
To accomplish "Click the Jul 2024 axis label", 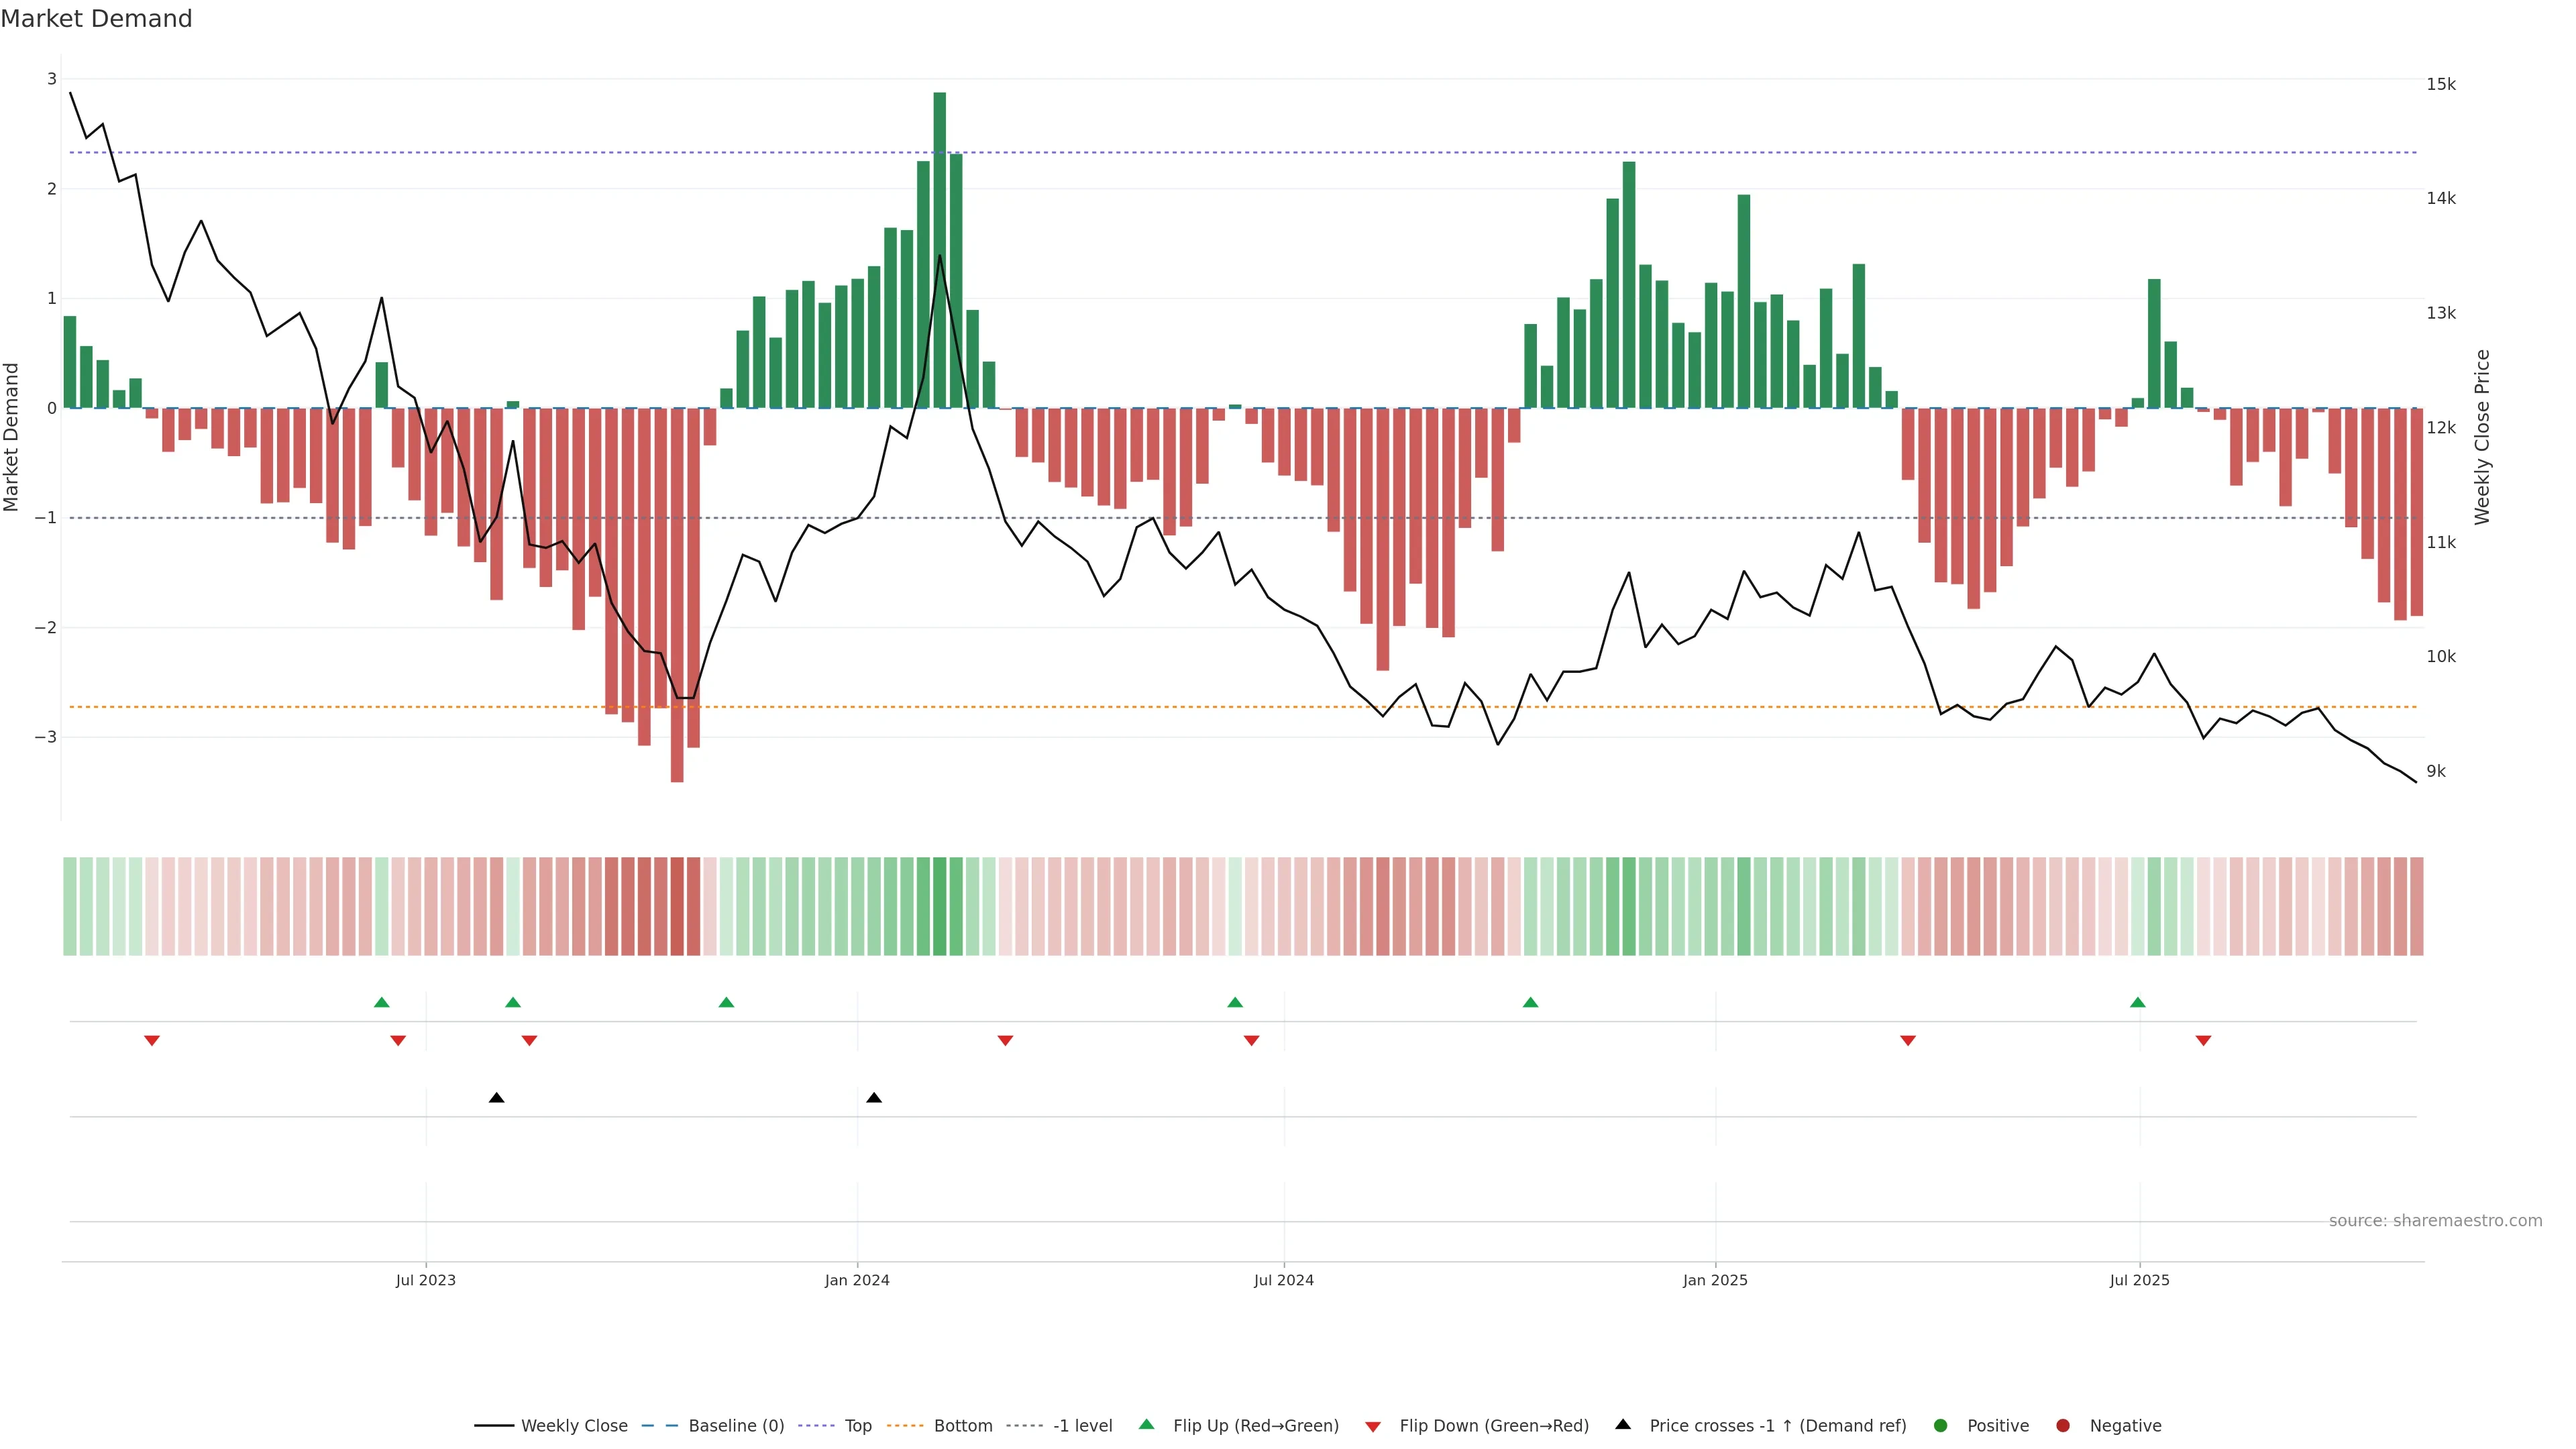I will 1283,1281.
